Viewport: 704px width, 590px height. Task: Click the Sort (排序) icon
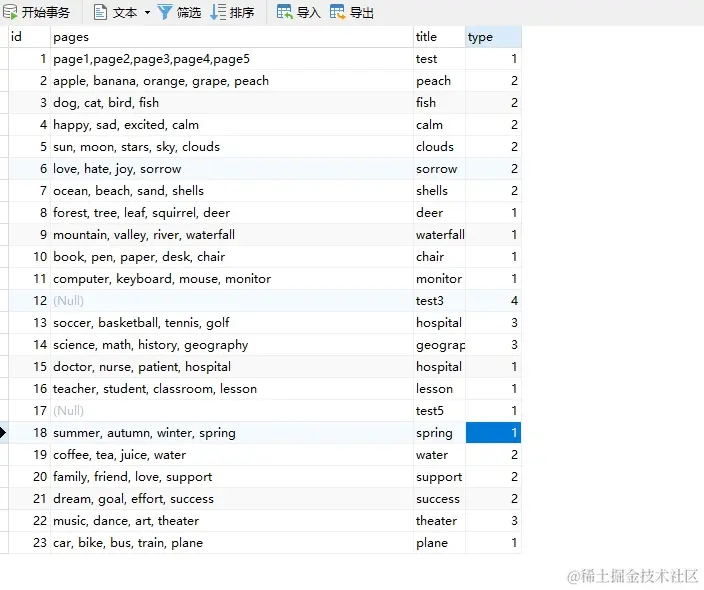coord(218,12)
